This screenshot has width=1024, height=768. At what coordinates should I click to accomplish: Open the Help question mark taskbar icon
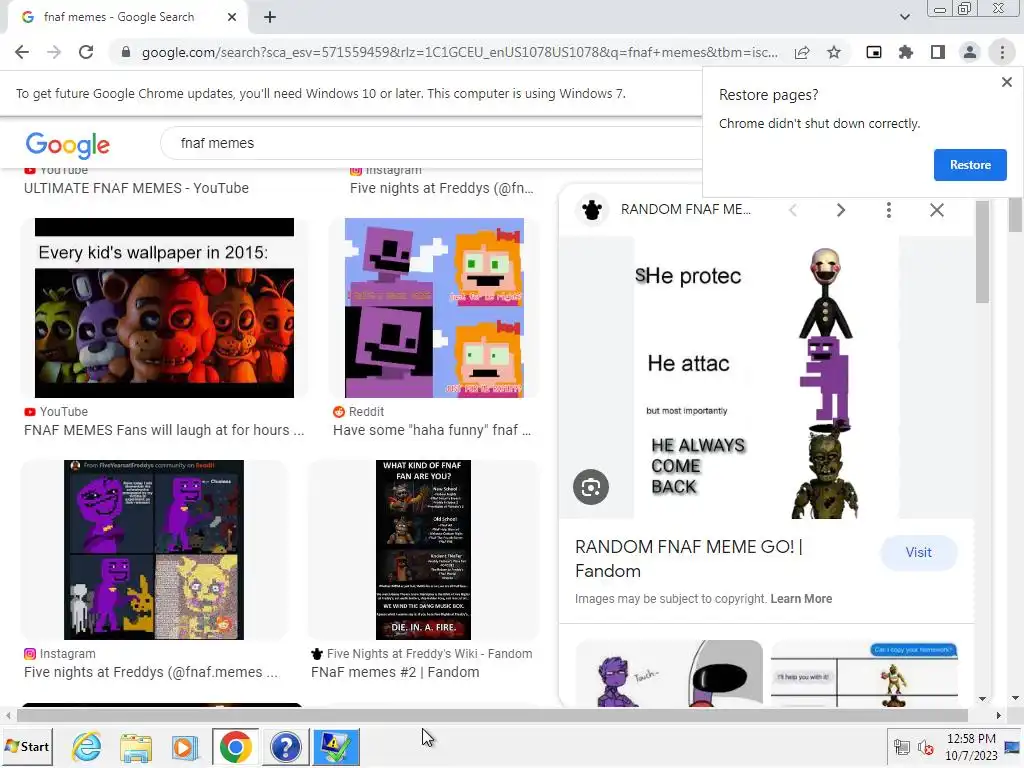point(285,746)
